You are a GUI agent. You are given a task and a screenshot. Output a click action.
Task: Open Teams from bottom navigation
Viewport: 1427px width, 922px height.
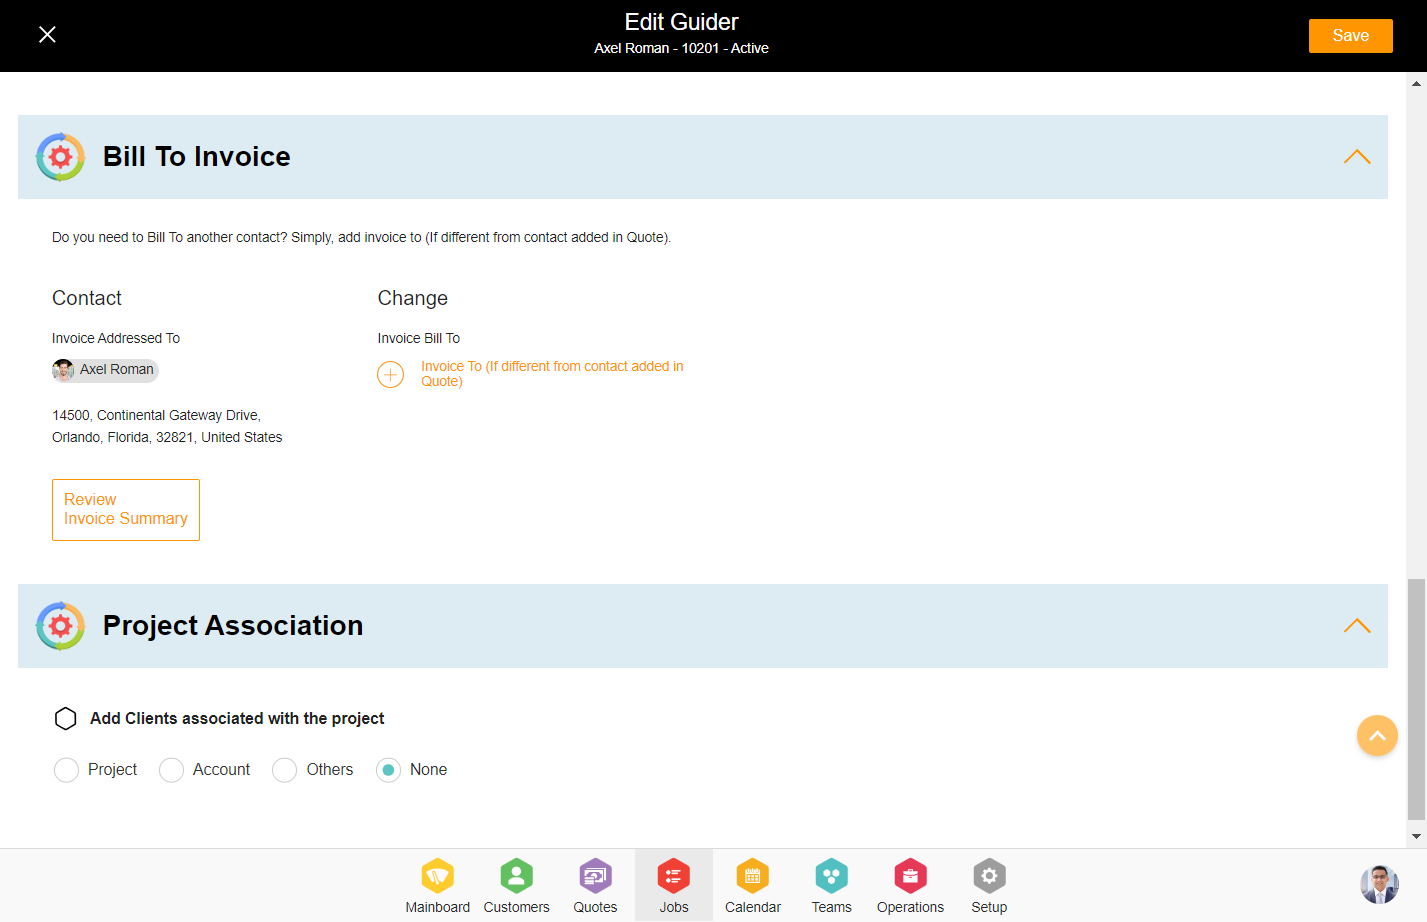pos(831,886)
